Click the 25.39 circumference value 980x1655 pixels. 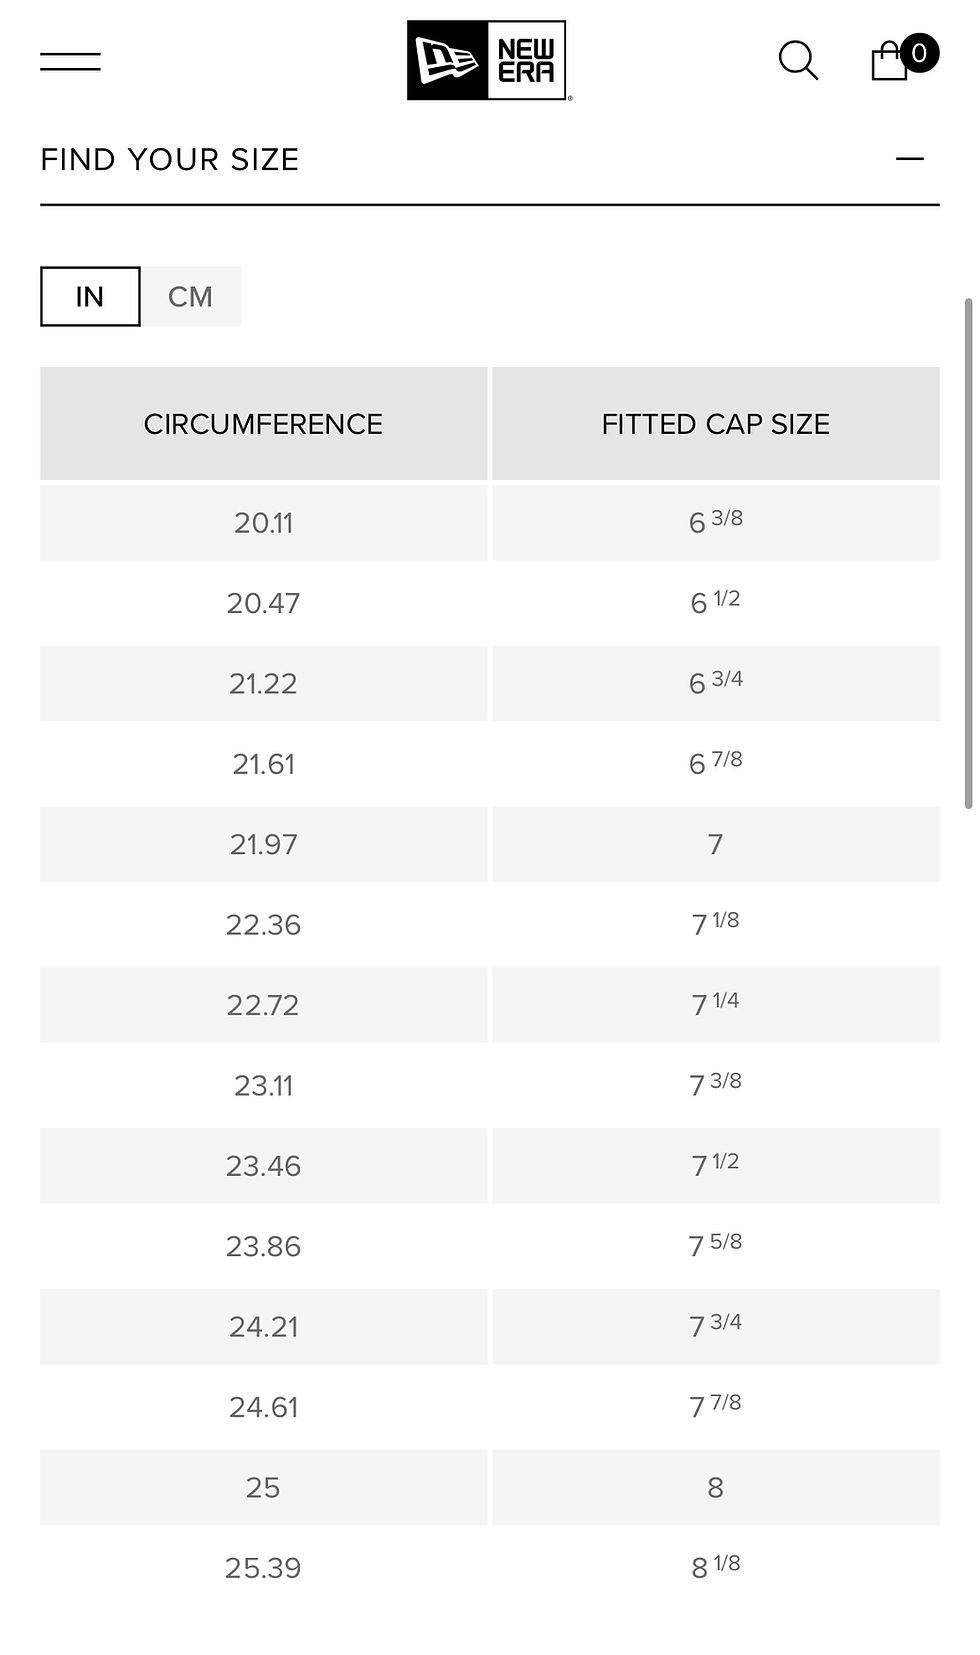click(263, 1568)
